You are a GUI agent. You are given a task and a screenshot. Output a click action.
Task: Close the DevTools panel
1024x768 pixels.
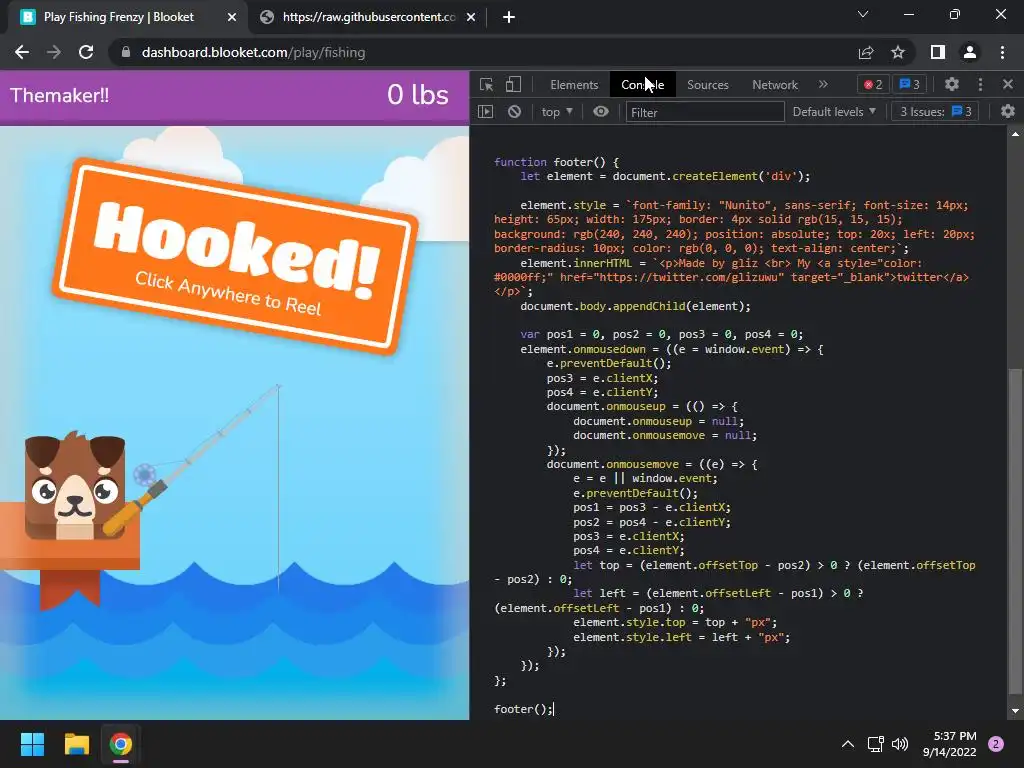tap(1008, 84)
